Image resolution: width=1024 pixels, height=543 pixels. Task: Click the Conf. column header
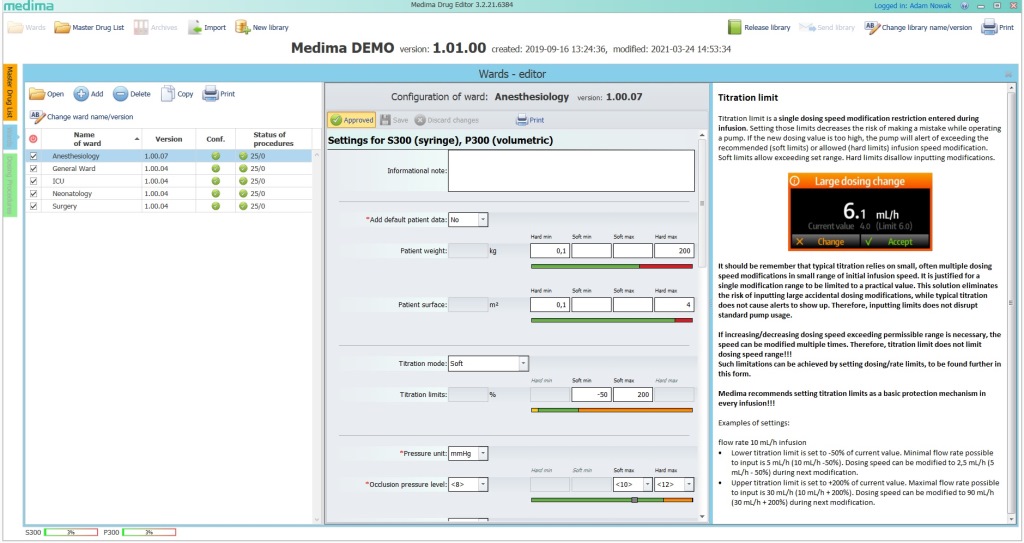216,139
